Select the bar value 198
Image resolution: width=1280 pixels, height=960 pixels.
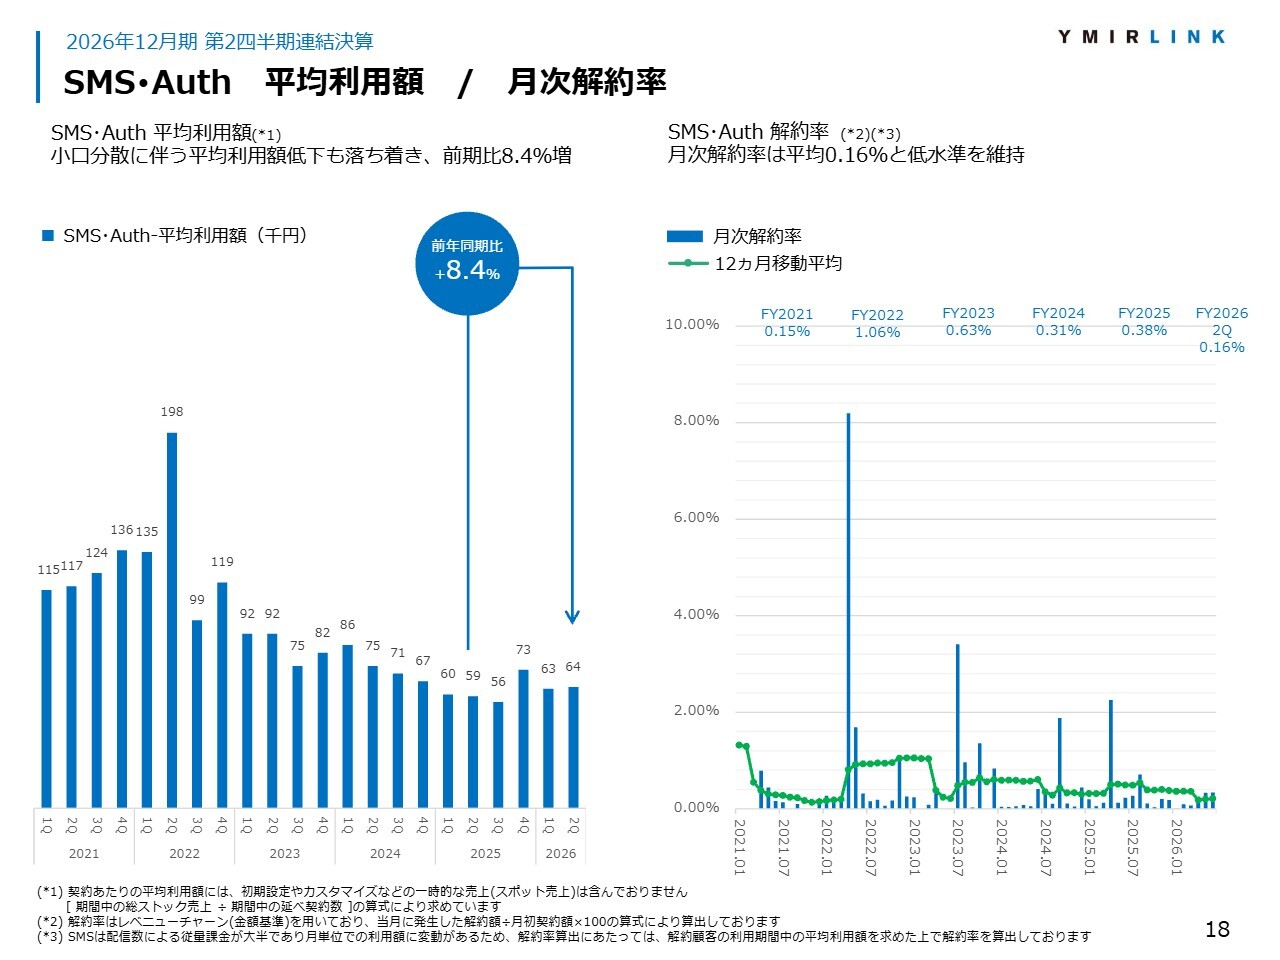click(172, 412)
